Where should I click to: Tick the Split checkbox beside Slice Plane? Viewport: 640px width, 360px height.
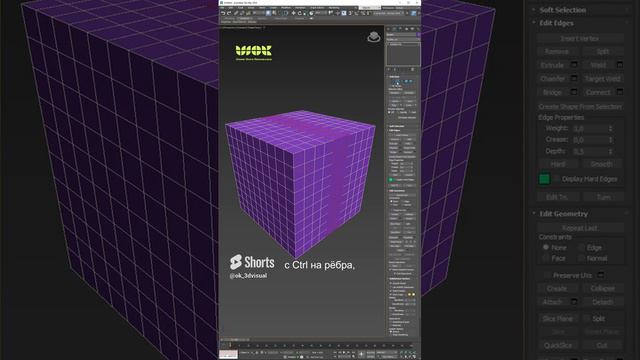[587, 318]
